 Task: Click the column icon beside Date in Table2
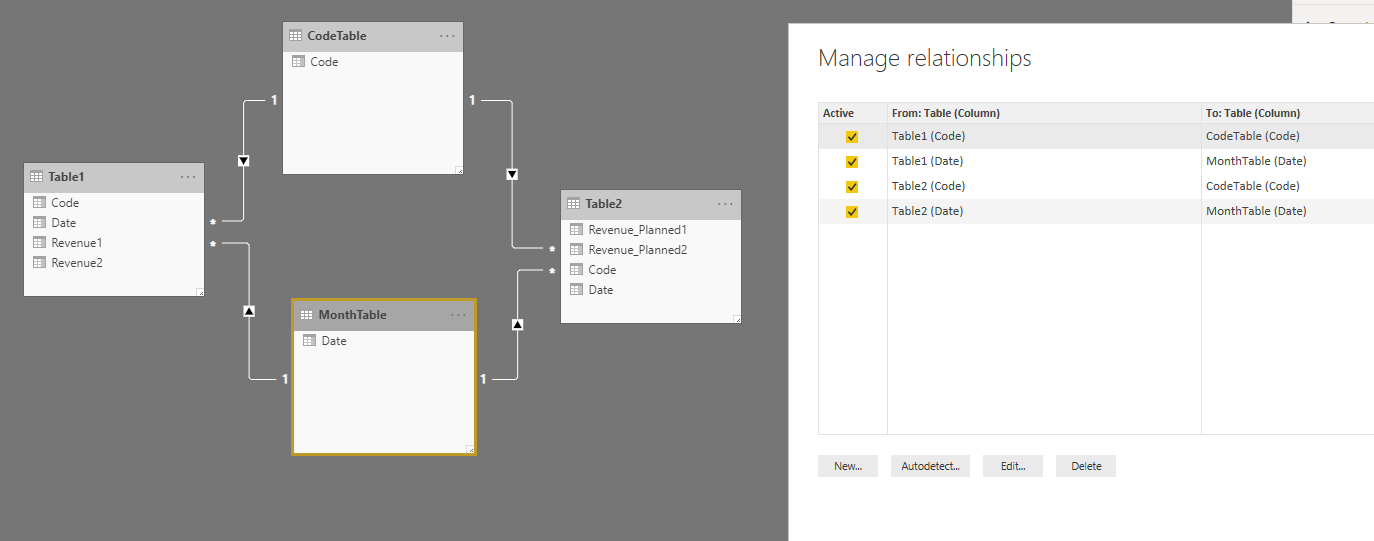576,289
